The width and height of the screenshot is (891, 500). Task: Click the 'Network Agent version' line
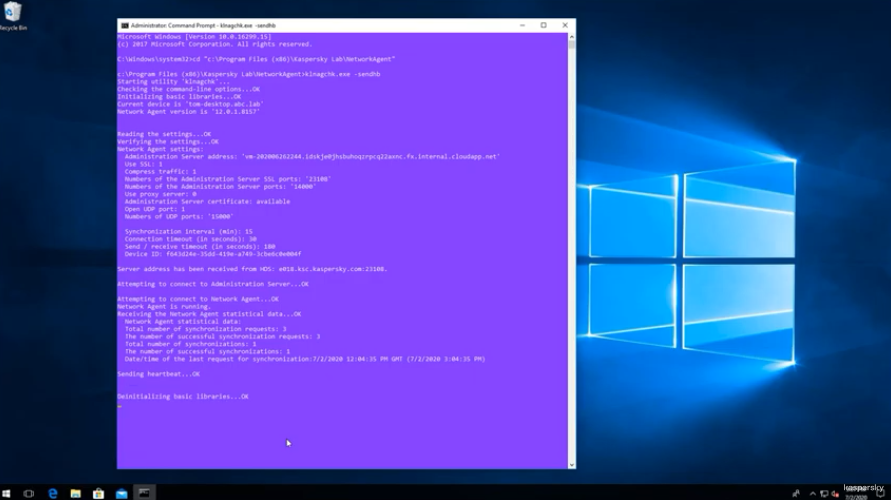pyautogui.click(x=189, y=111)
